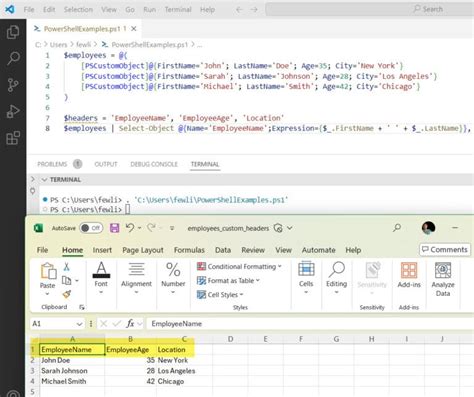Open the Alignment group dropdown
Viewport: 474px width, 397px height.
pos(136,292)
